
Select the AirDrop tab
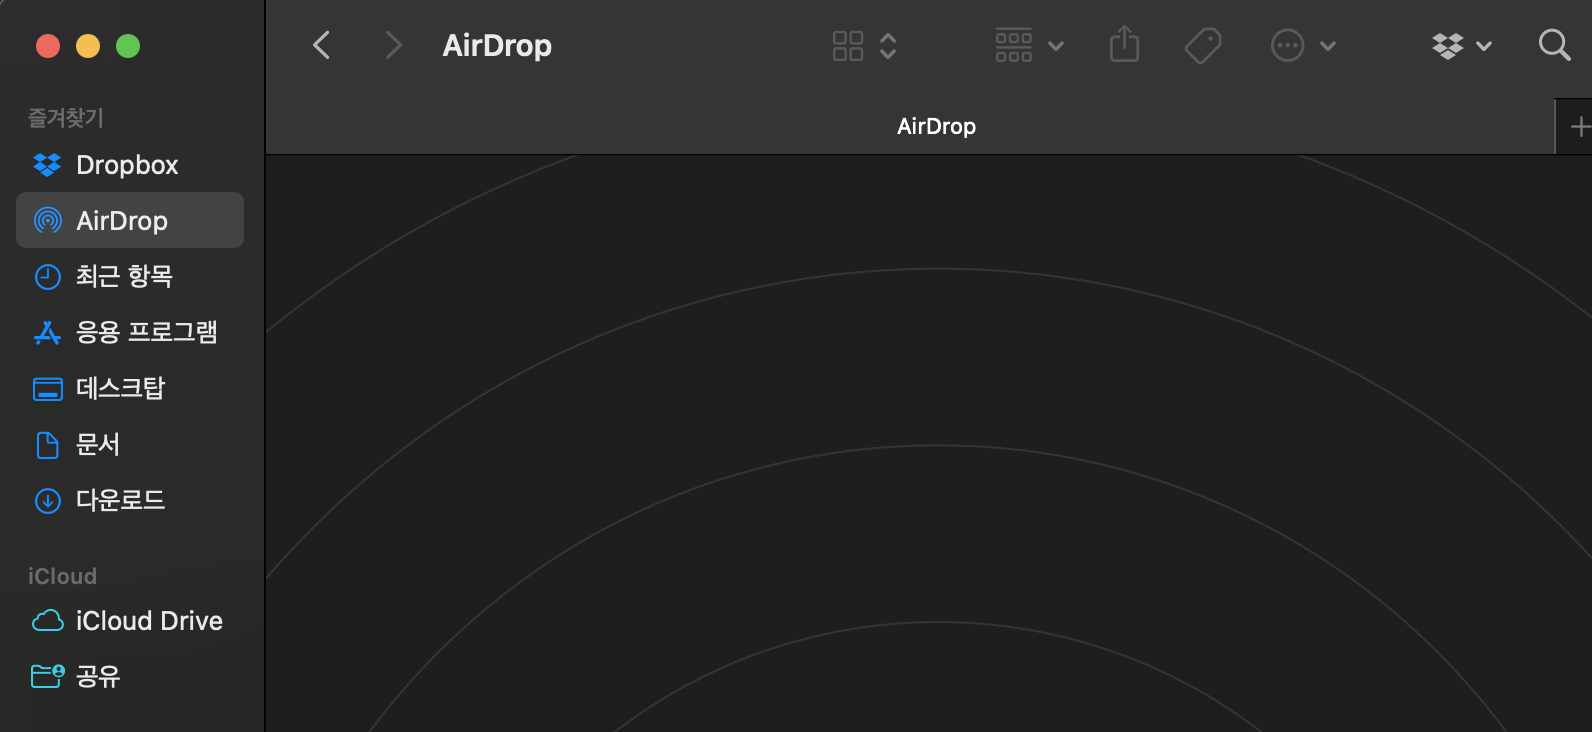click(x=910, y=126)
